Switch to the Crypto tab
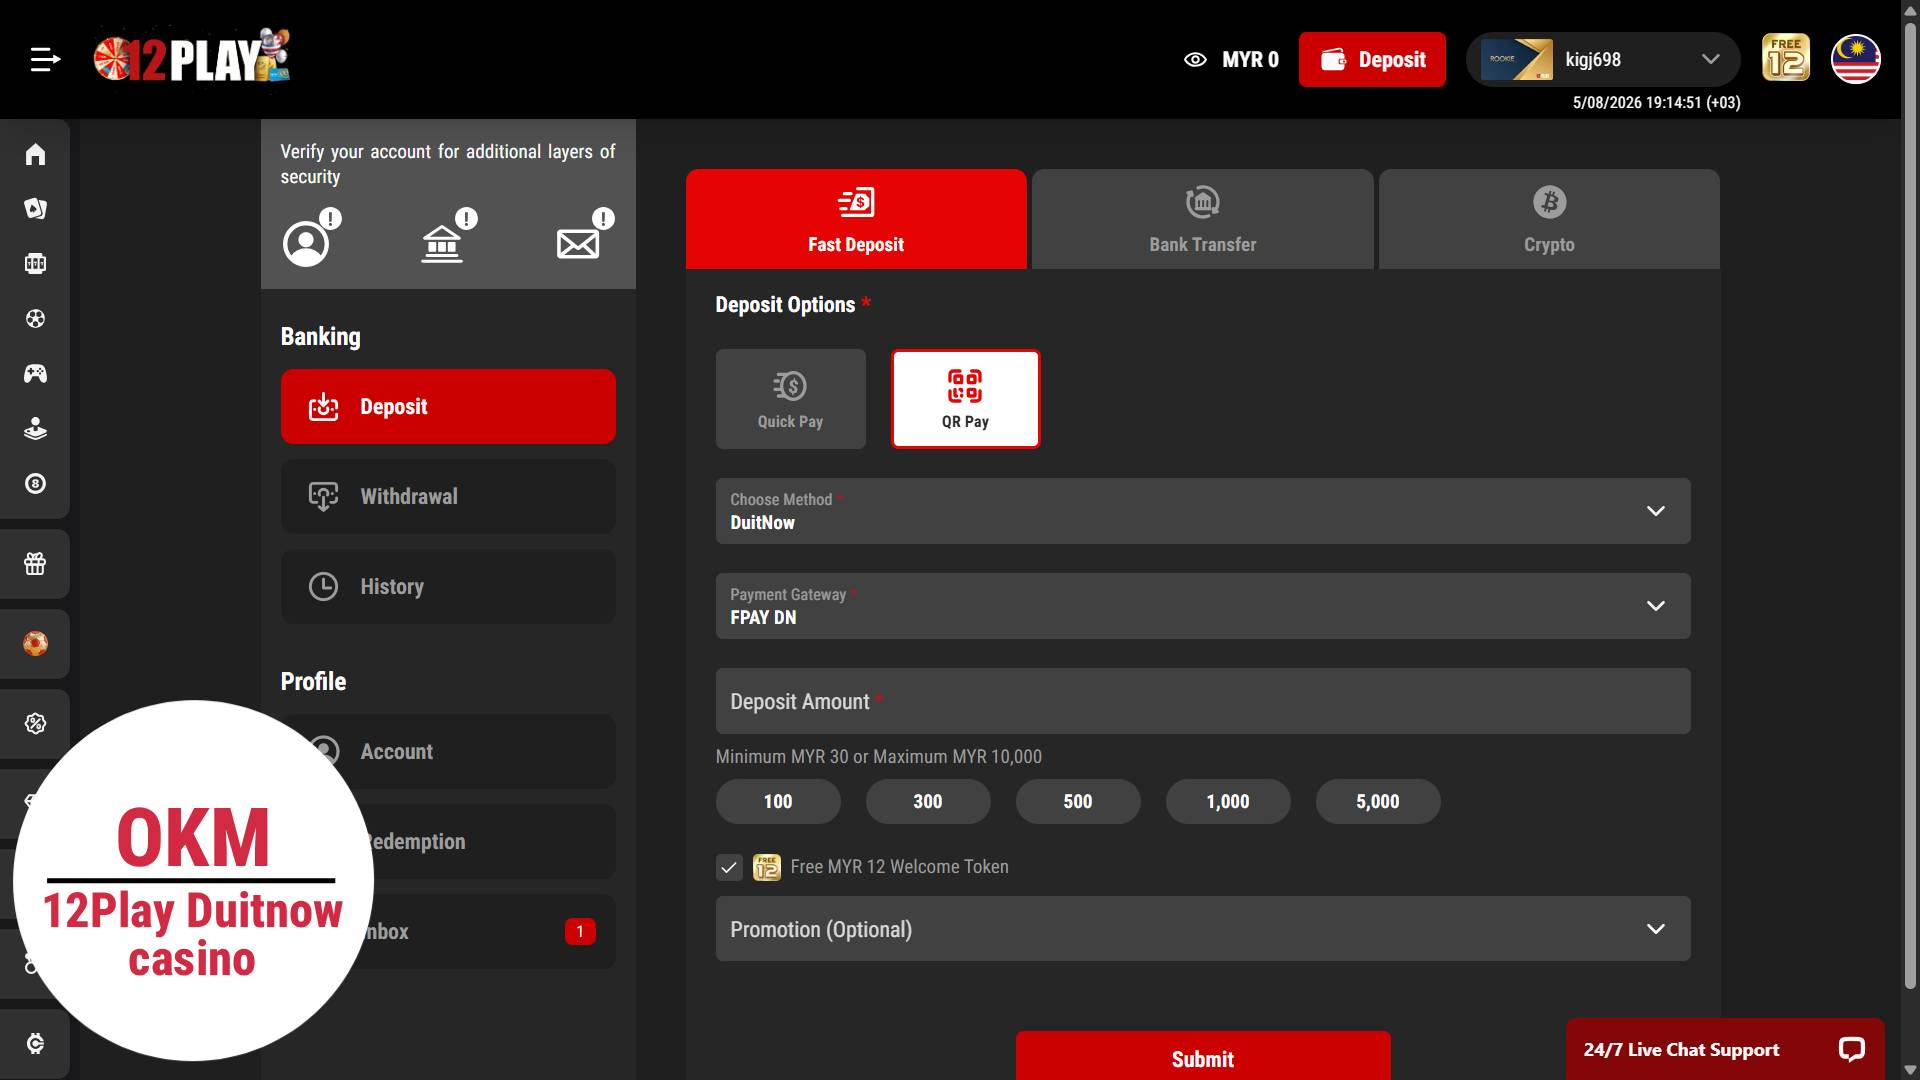The width and height of the screenshot is (1920, 1080). coord(1549,219)
